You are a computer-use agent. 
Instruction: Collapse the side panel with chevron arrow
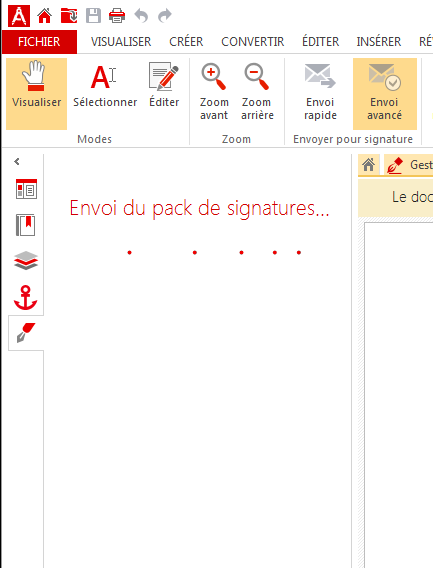click(x=17, y=162)
